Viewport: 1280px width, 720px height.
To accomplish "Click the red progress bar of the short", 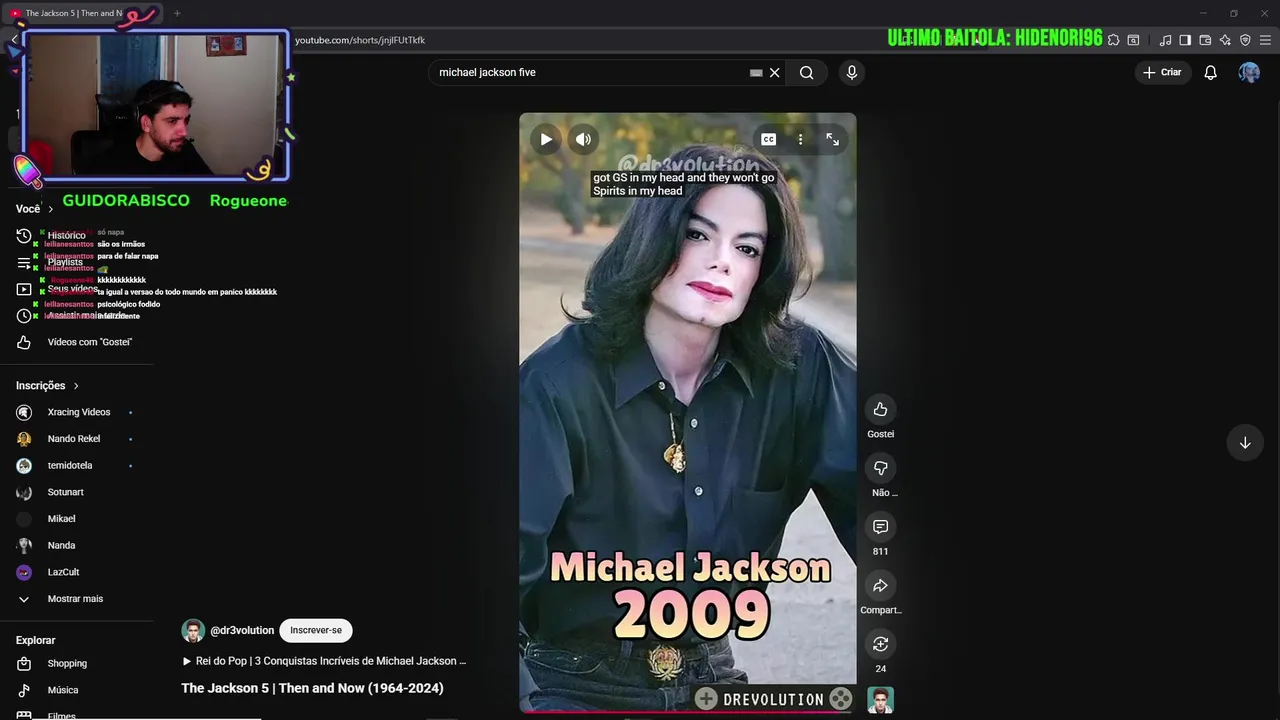I will [x=687, y=711].
